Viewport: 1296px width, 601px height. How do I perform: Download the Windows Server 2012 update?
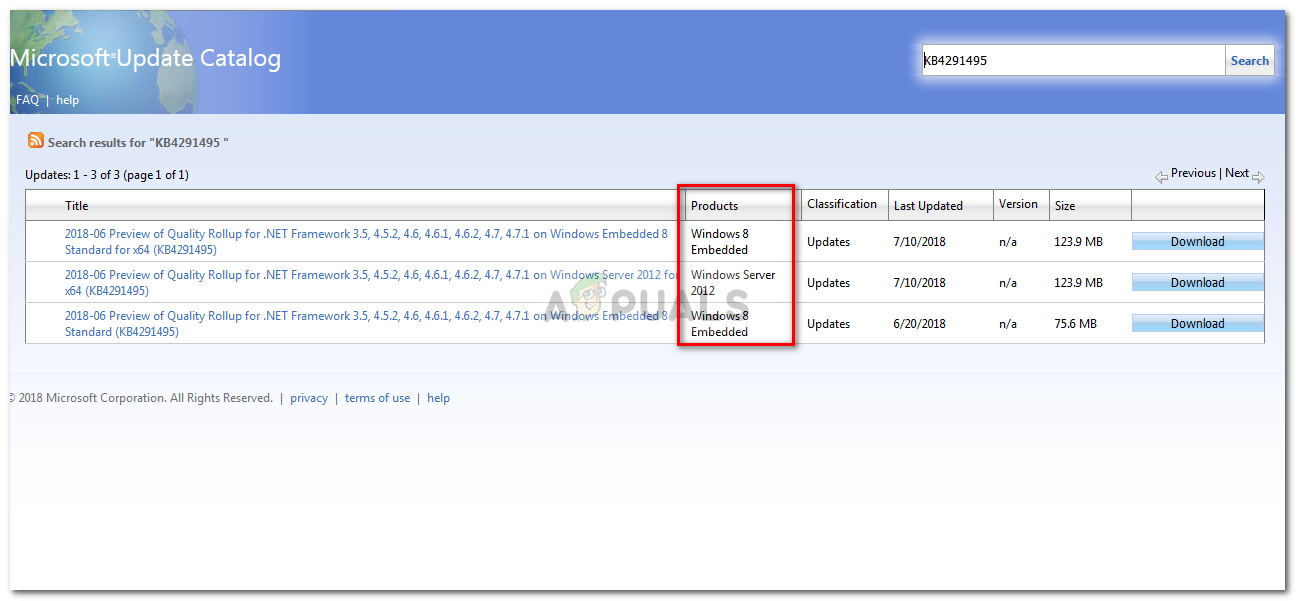(x=1198, y=283)
